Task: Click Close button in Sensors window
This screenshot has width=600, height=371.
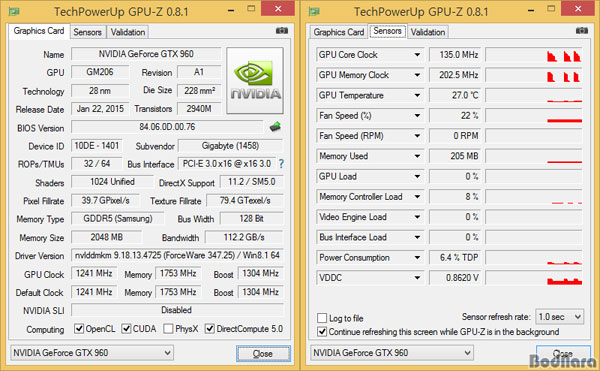Action: 563,354
